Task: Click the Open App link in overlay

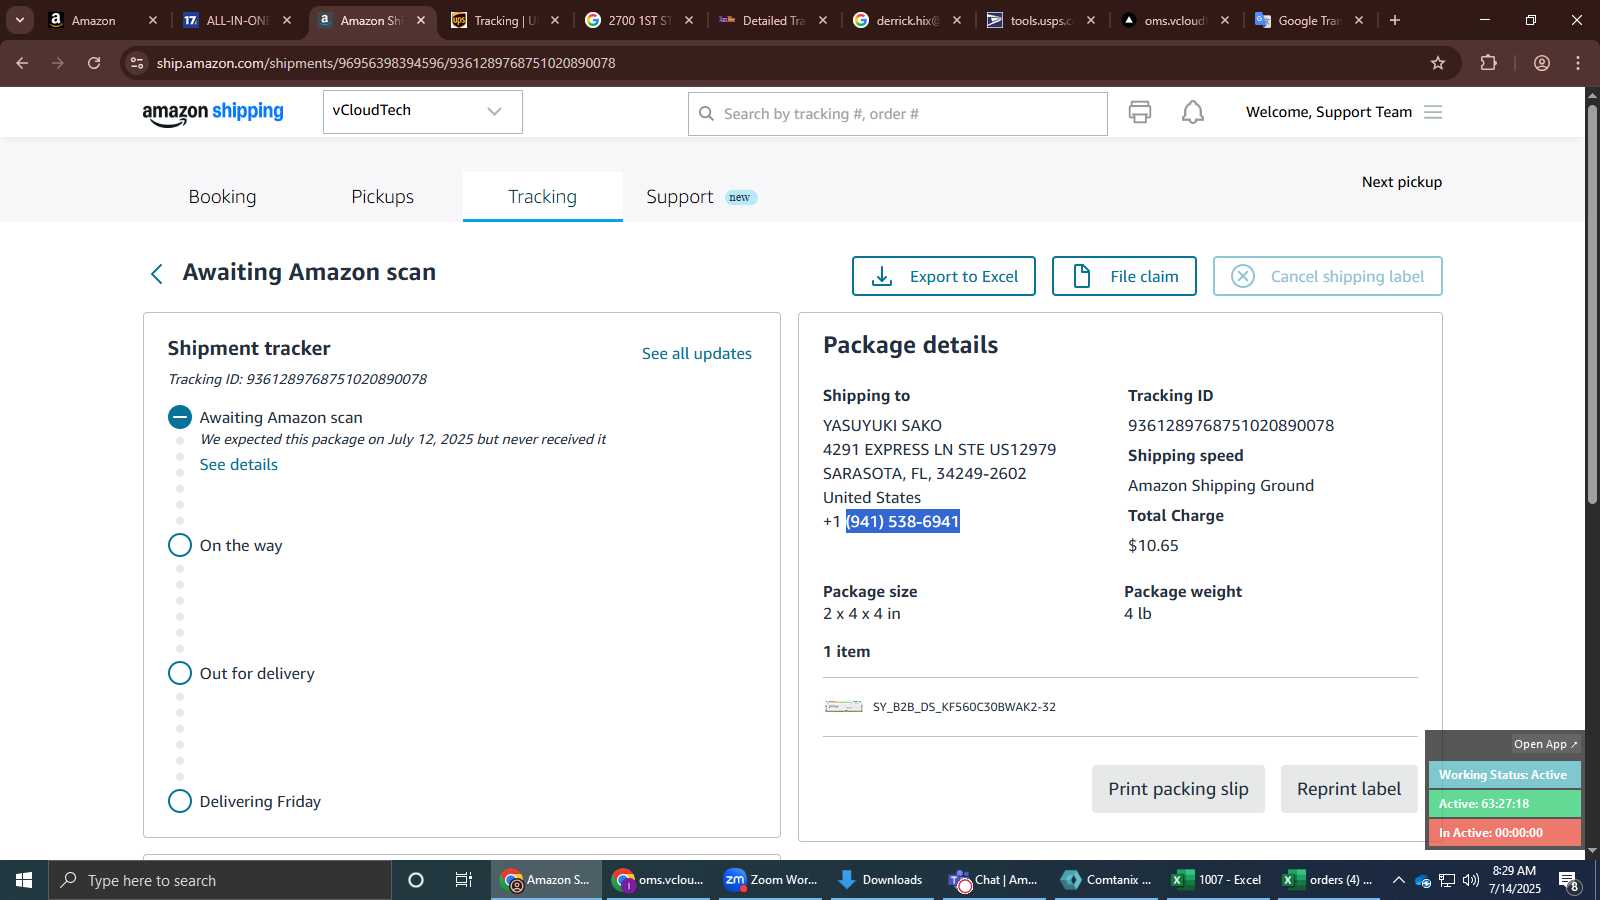Action: [1545, 744]
